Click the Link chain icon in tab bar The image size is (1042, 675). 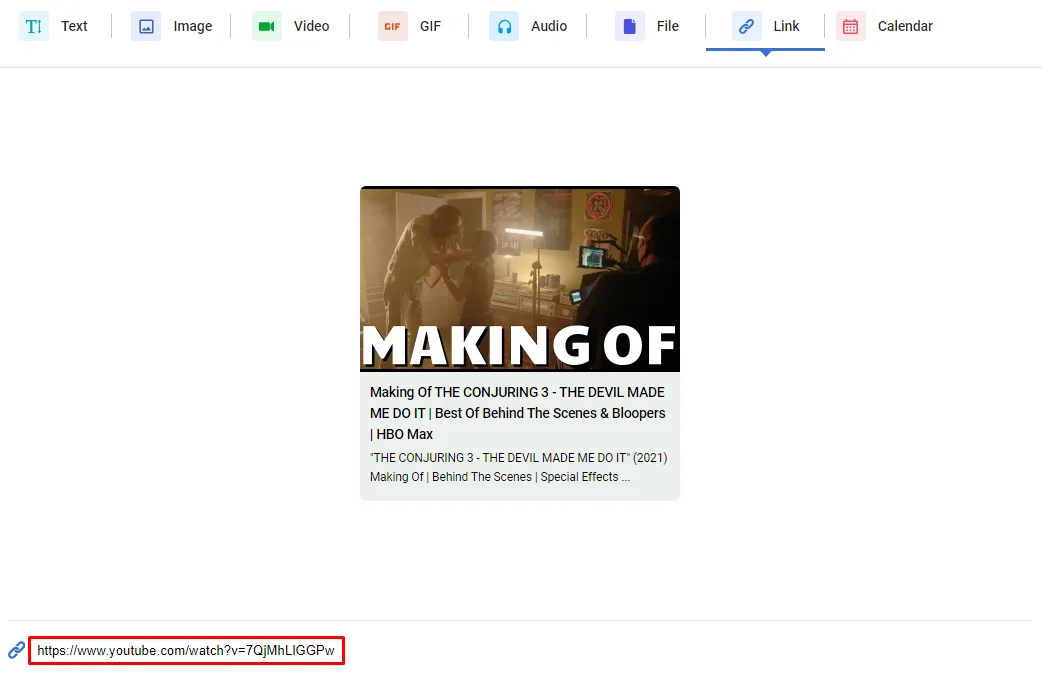(x=746, y=27)
